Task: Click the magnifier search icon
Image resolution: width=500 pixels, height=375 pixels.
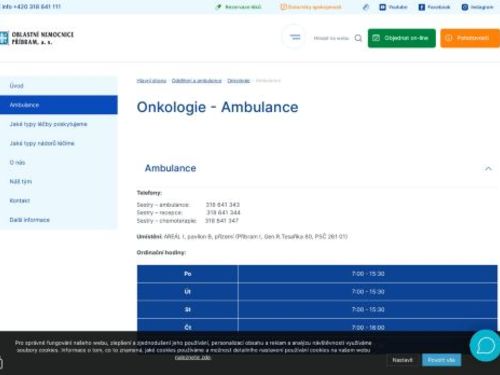Action: click(358, 38)
